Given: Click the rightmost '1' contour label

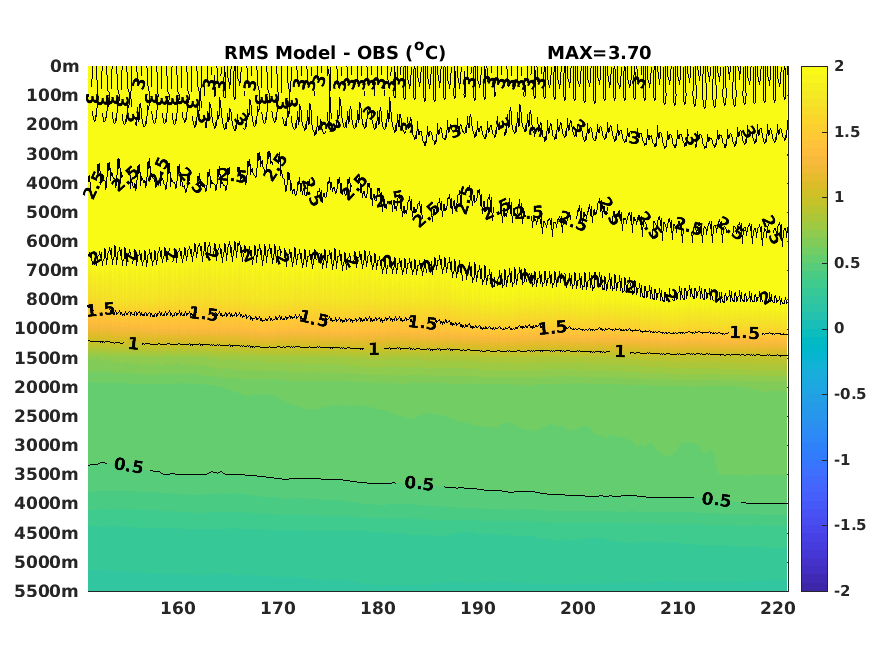Looking at the screenshot, I should click(x=619, y=351).
